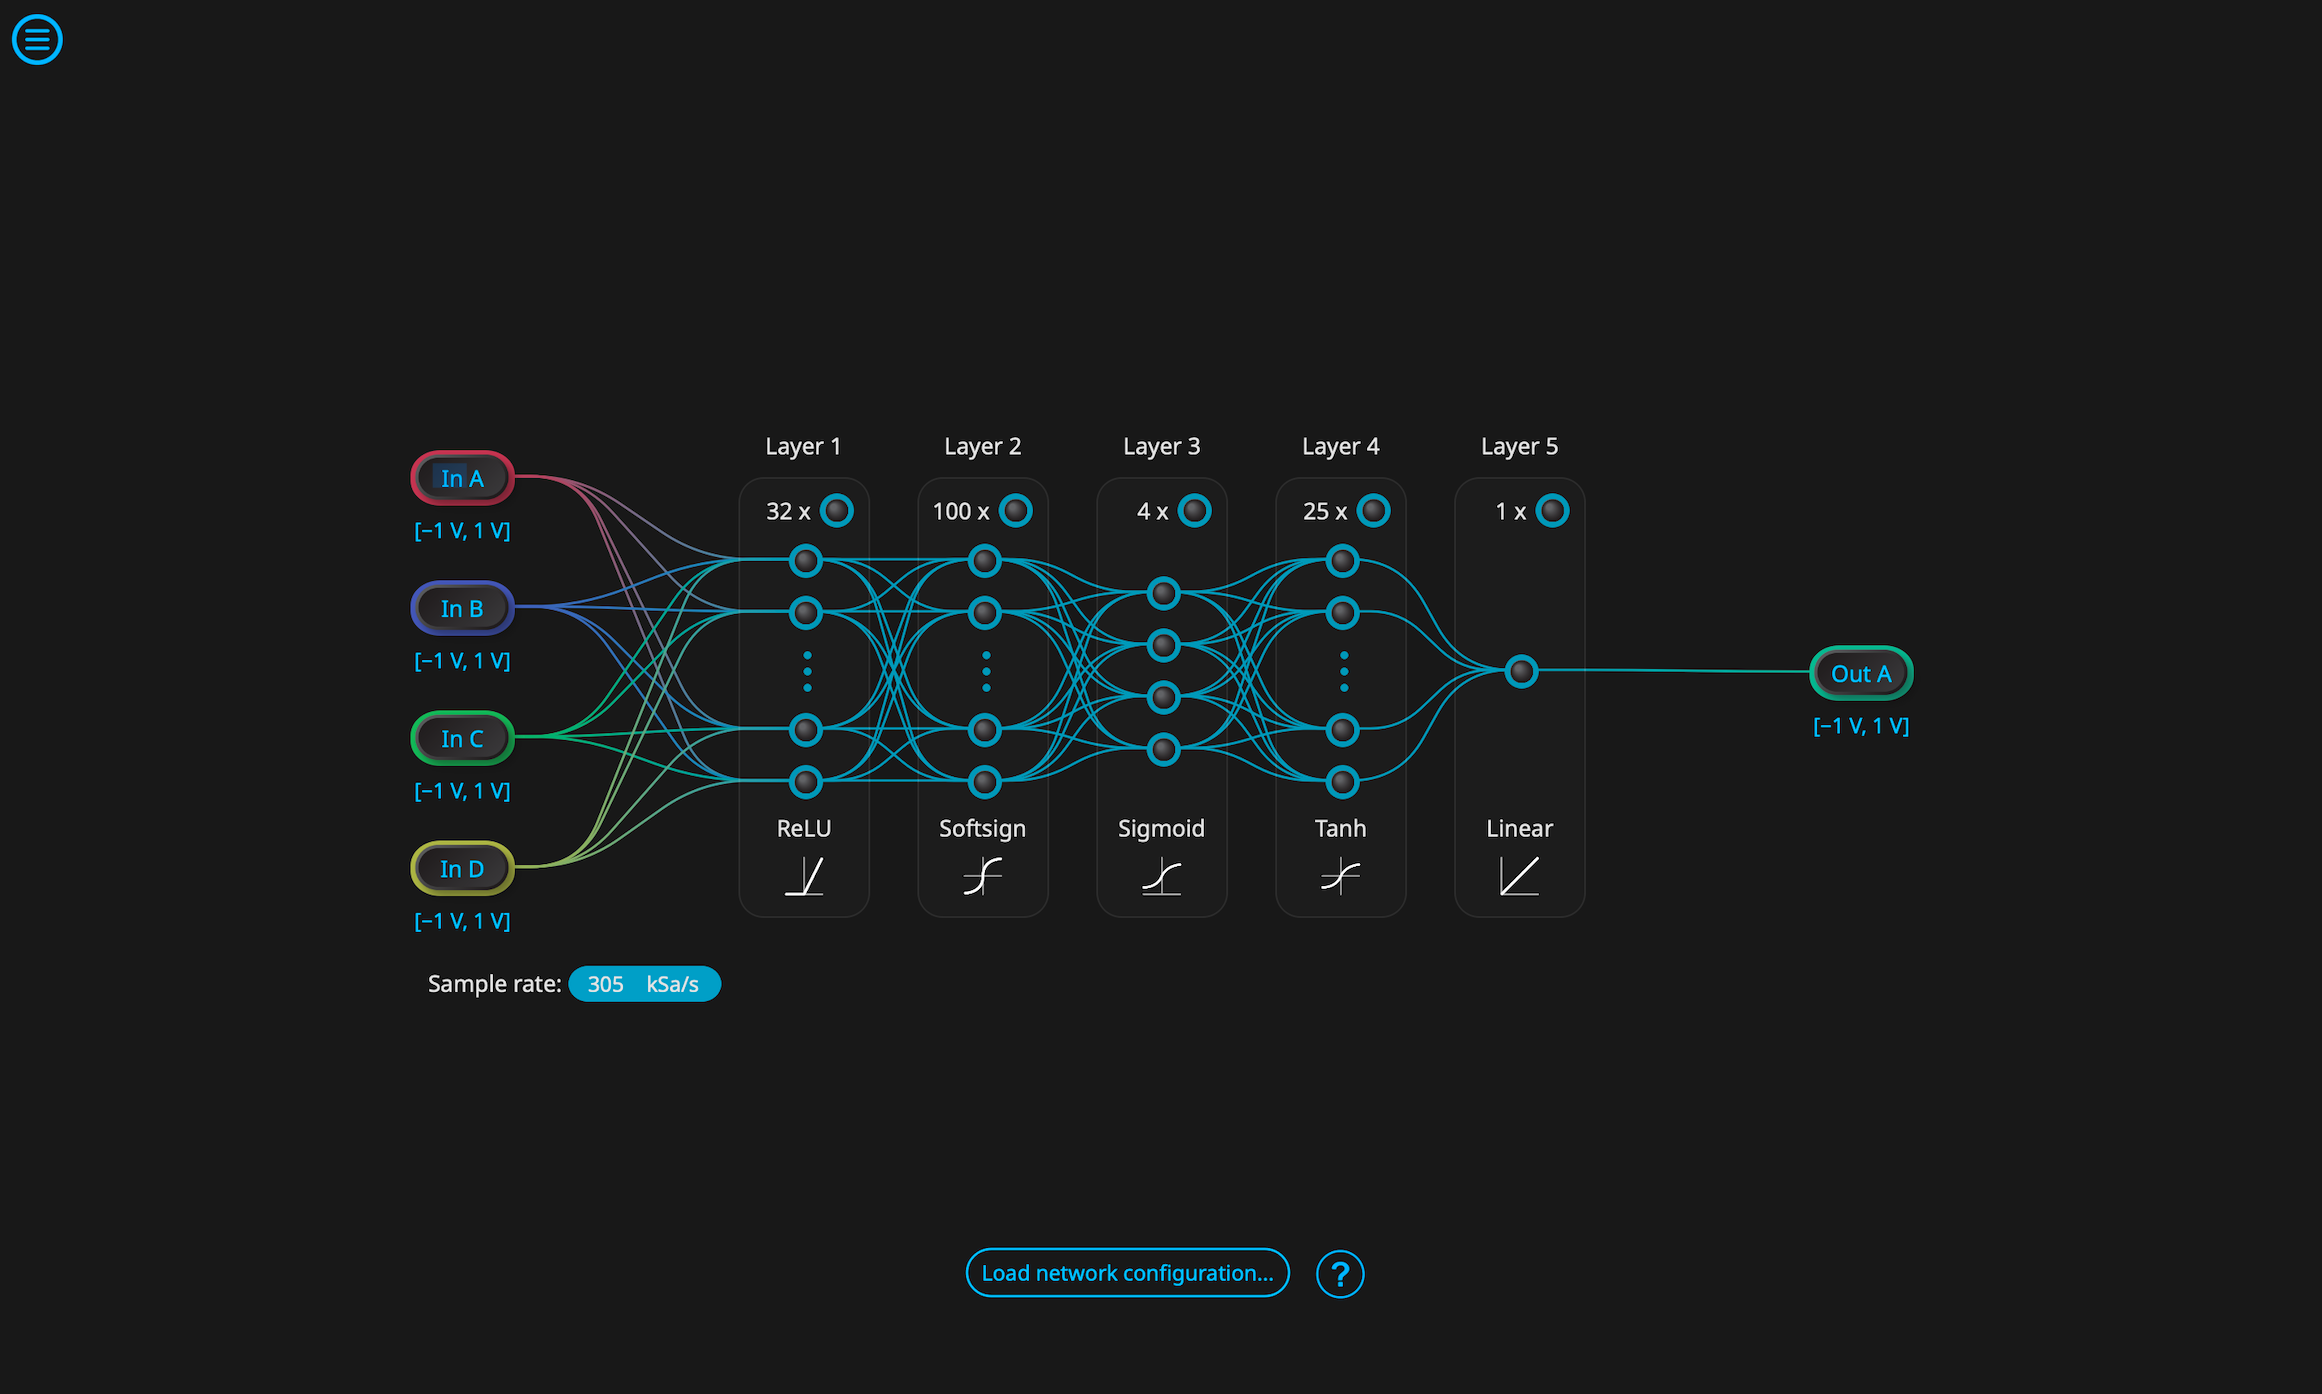This screenshot has width=2322, height=1394.
Task: Click Layer 4 ellipsis dots
Action: coord(1344,672)
